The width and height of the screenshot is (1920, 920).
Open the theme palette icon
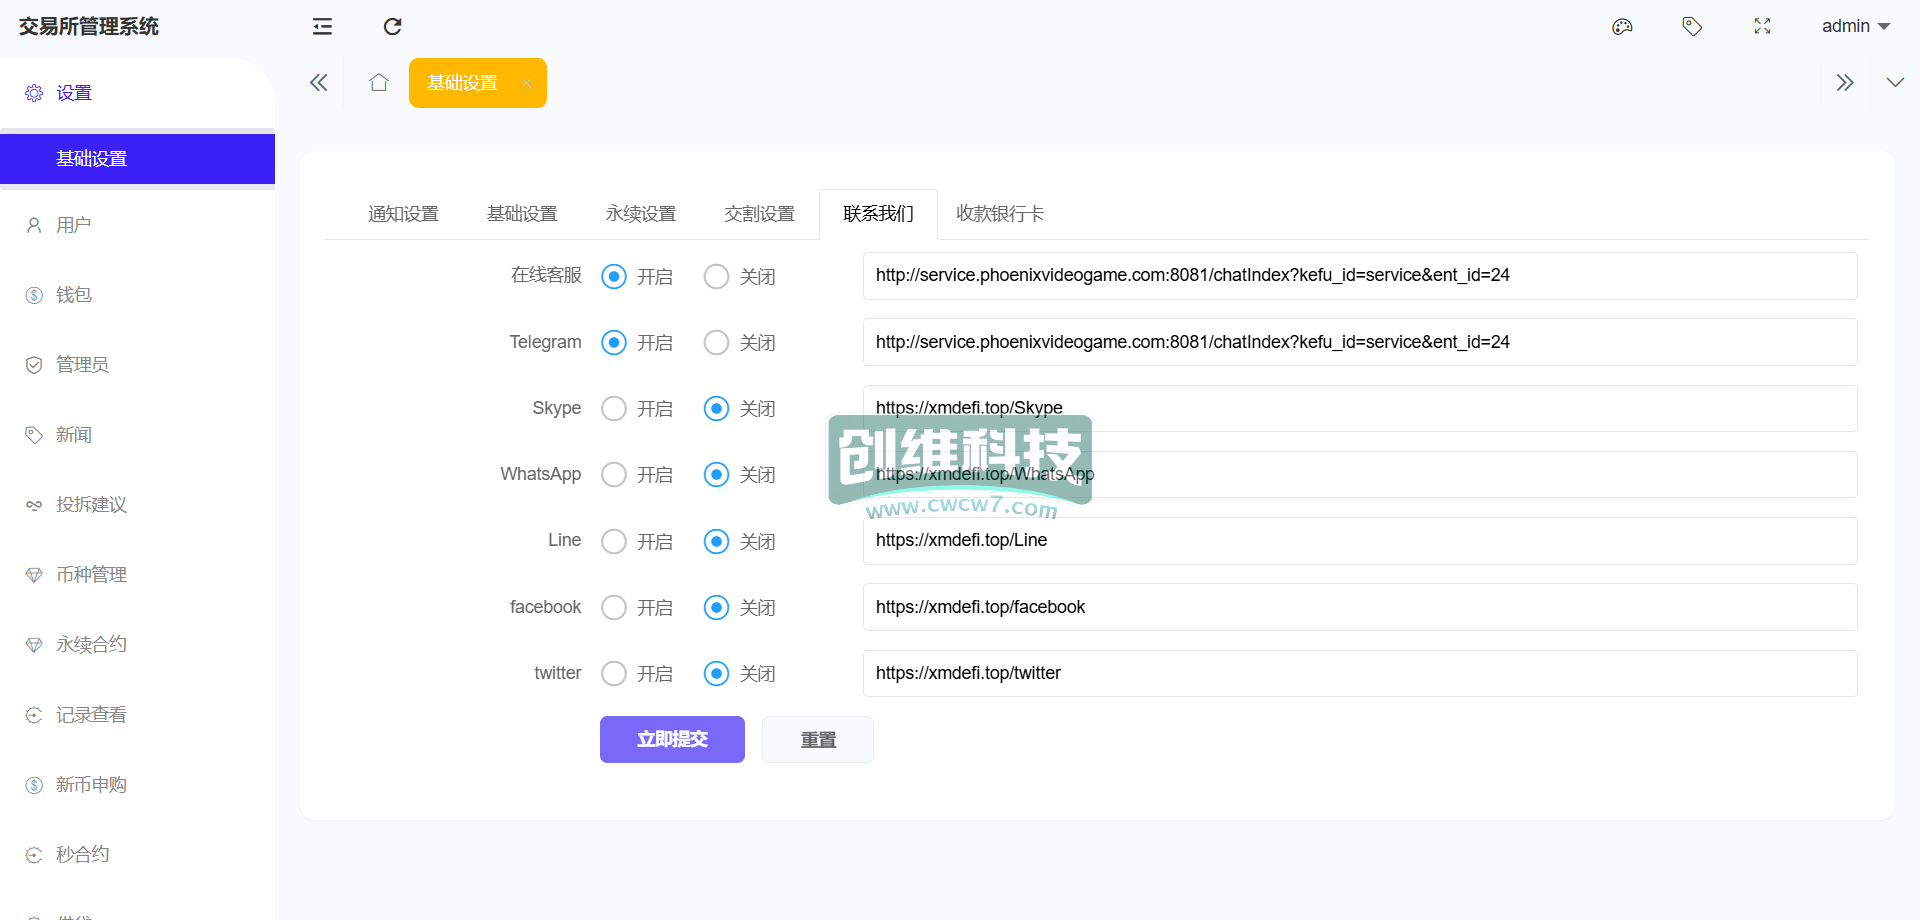click(1622, 27)
